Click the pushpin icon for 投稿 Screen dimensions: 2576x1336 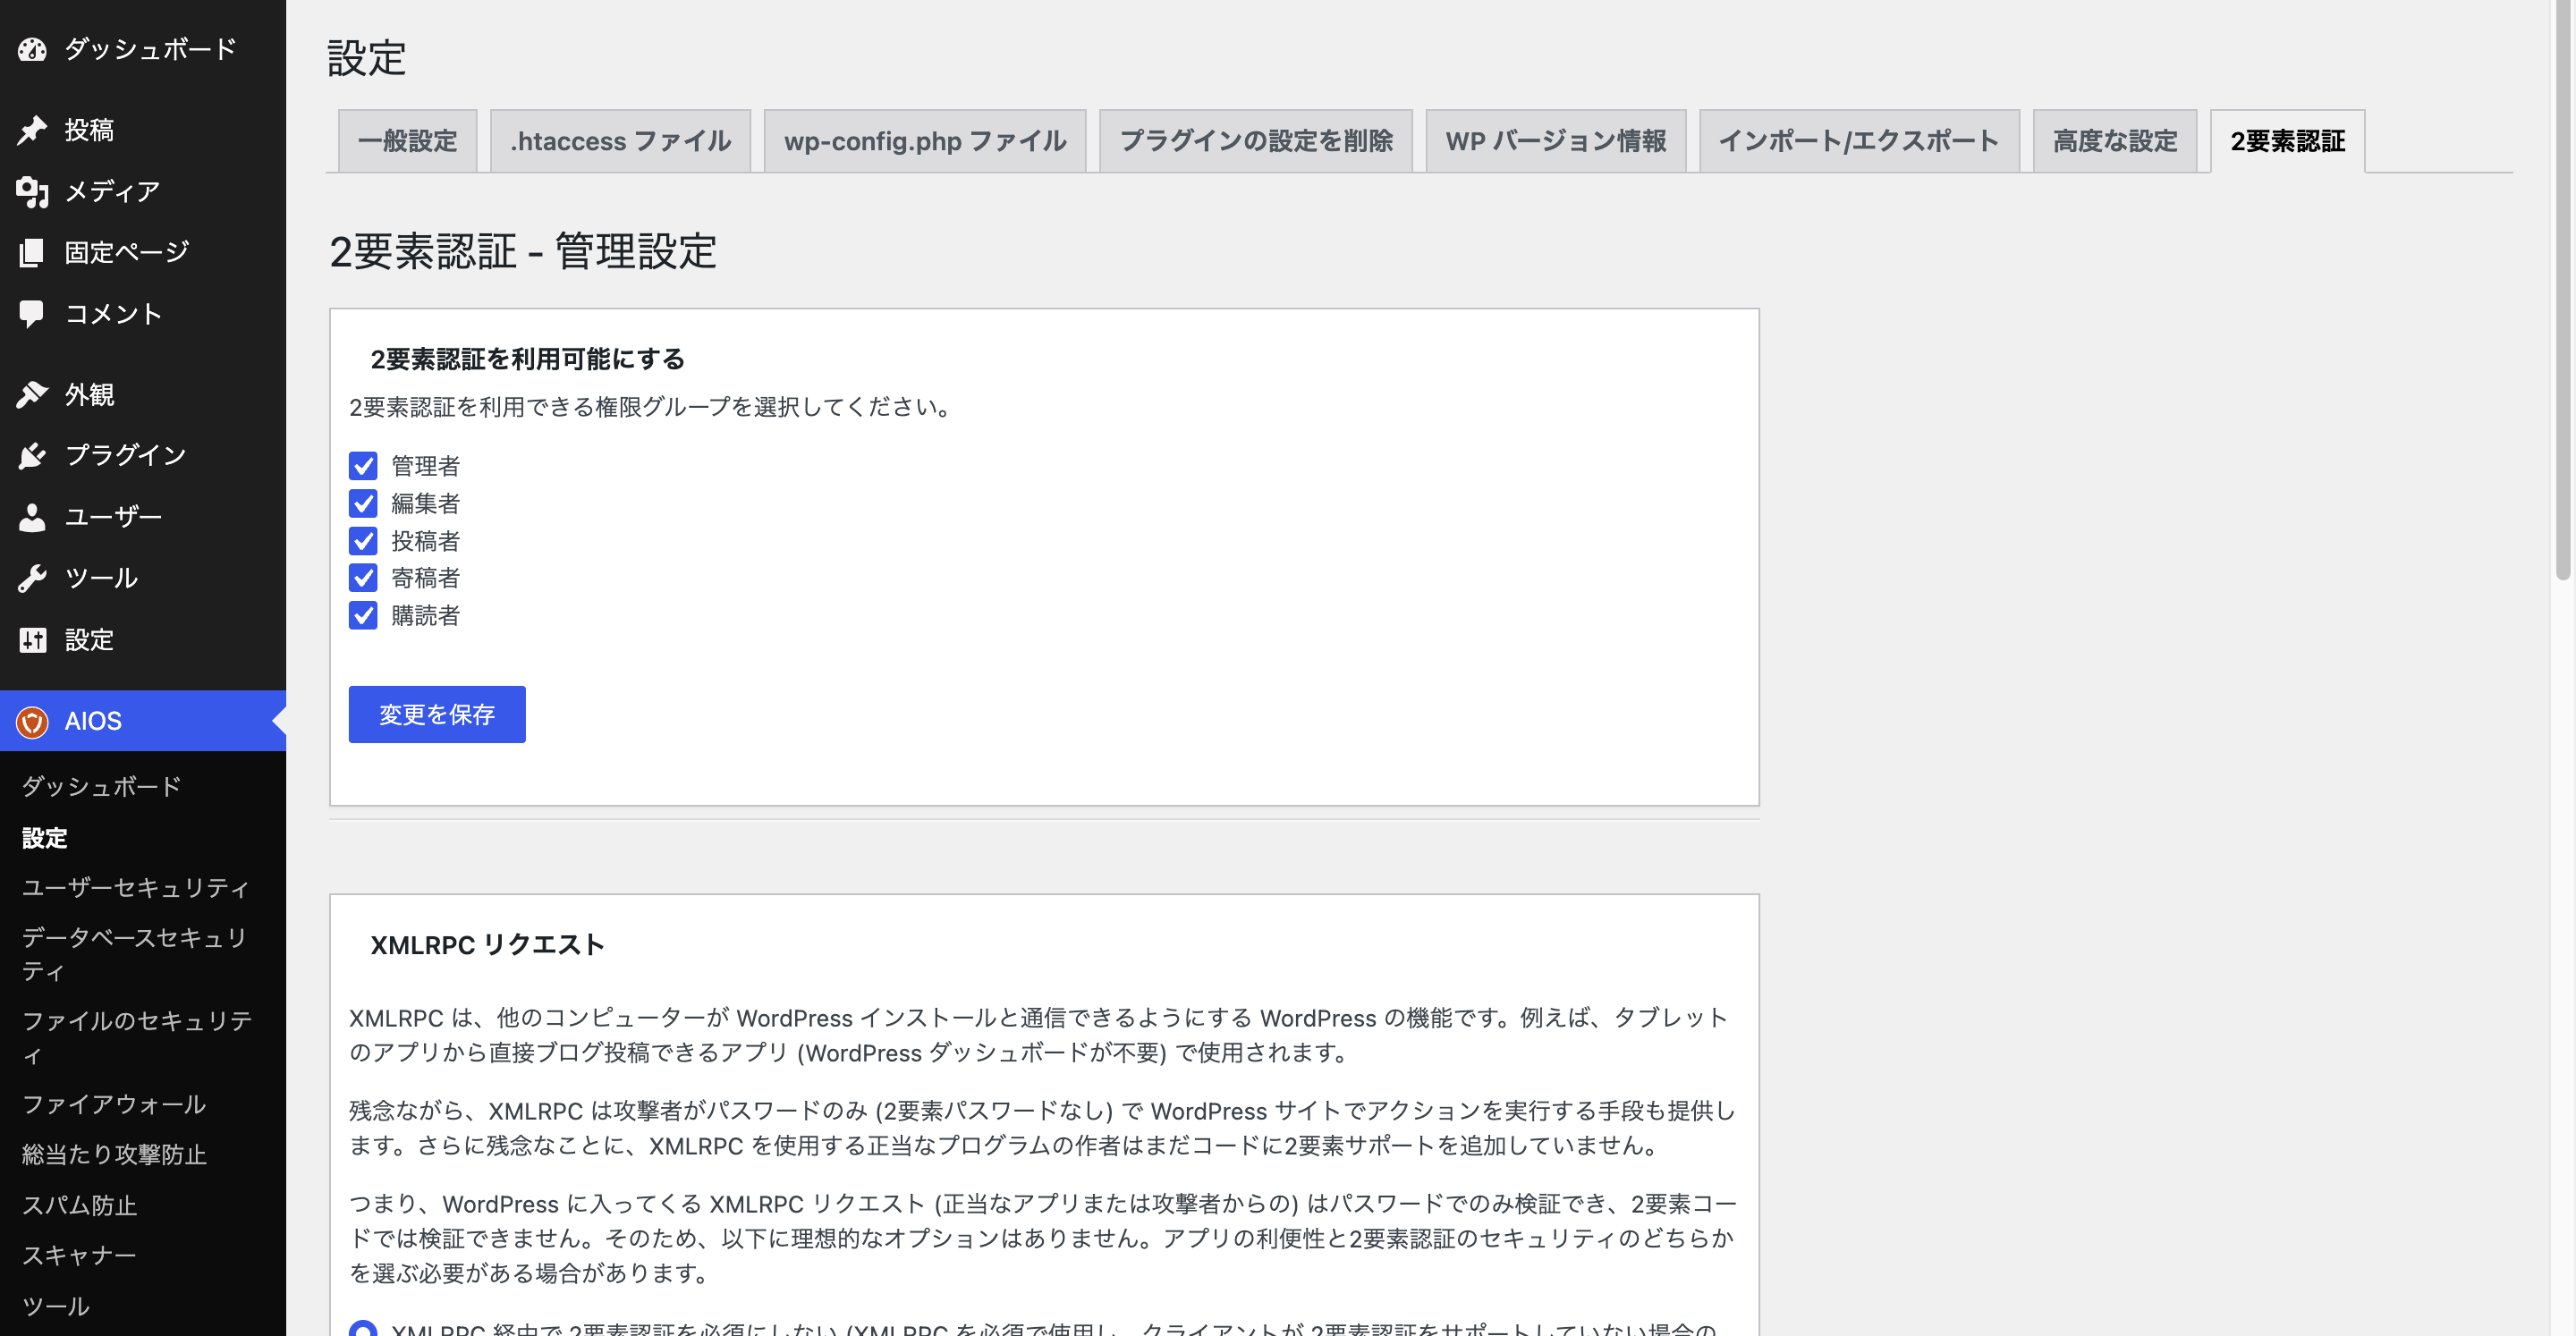pos(32,130)
